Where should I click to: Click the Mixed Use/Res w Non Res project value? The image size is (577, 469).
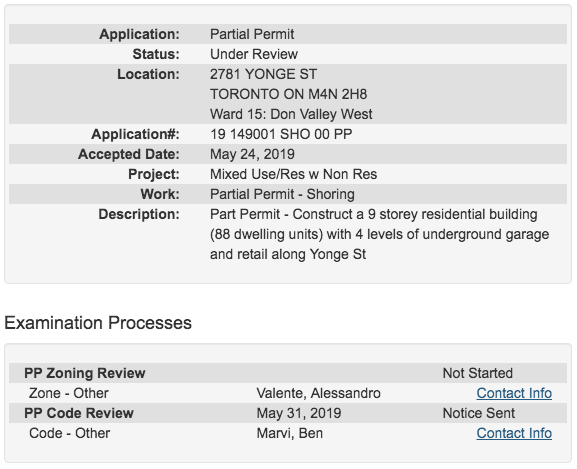294,174
